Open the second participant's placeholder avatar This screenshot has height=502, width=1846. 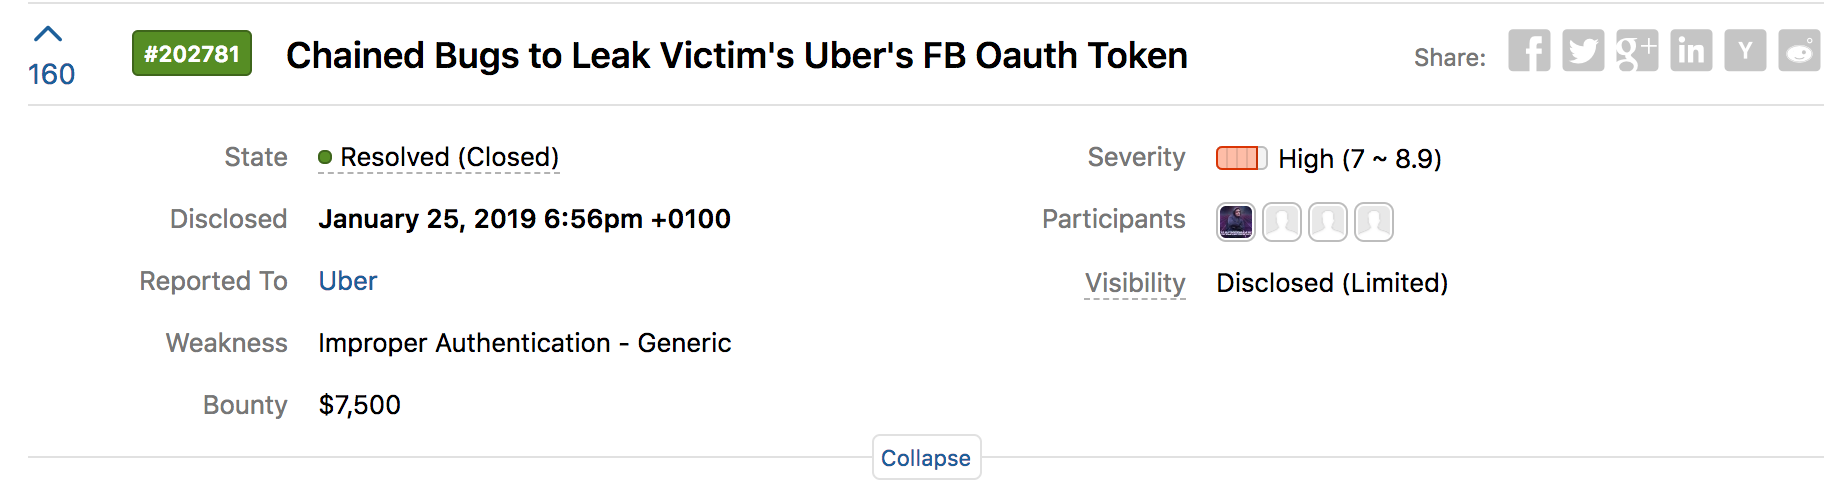point(1282,222)
